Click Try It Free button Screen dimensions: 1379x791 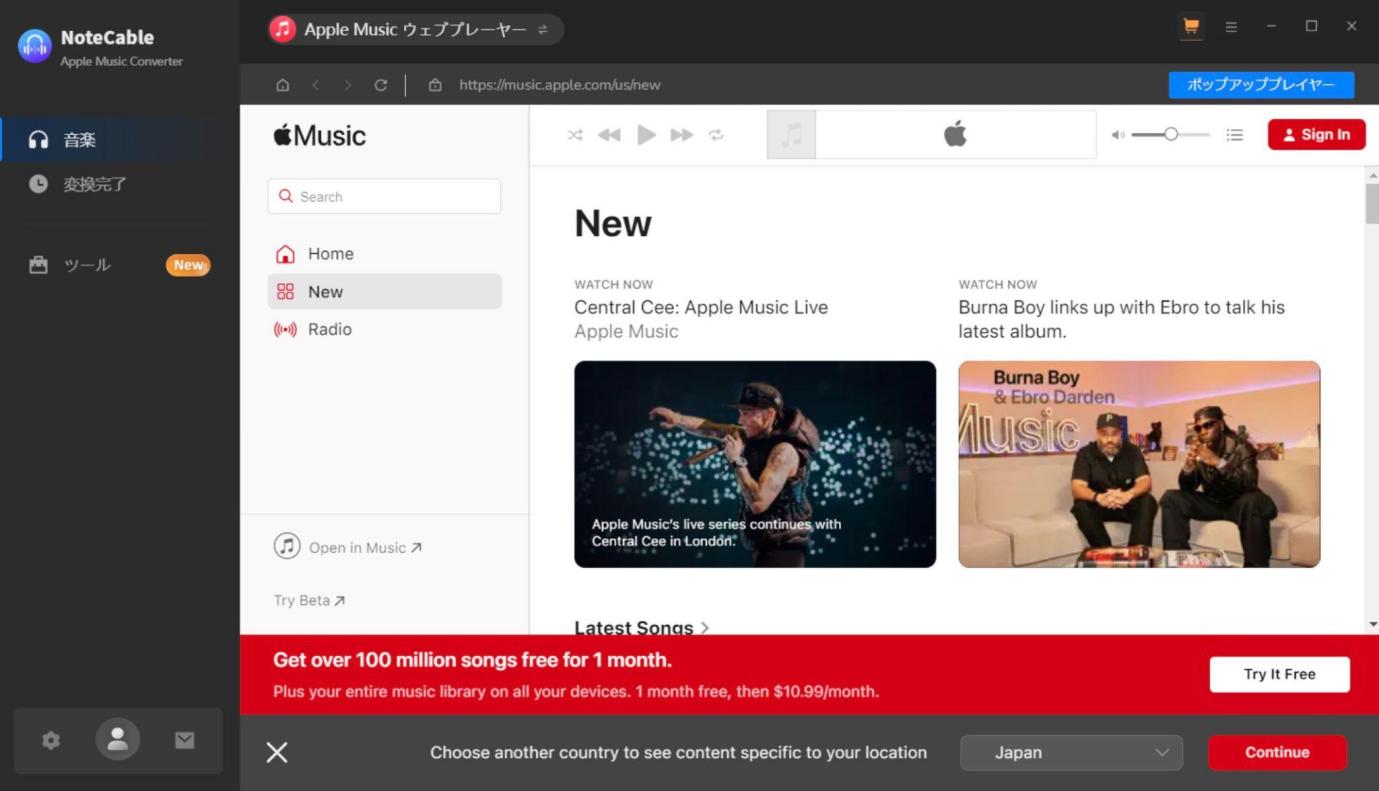pos(1279,674)
